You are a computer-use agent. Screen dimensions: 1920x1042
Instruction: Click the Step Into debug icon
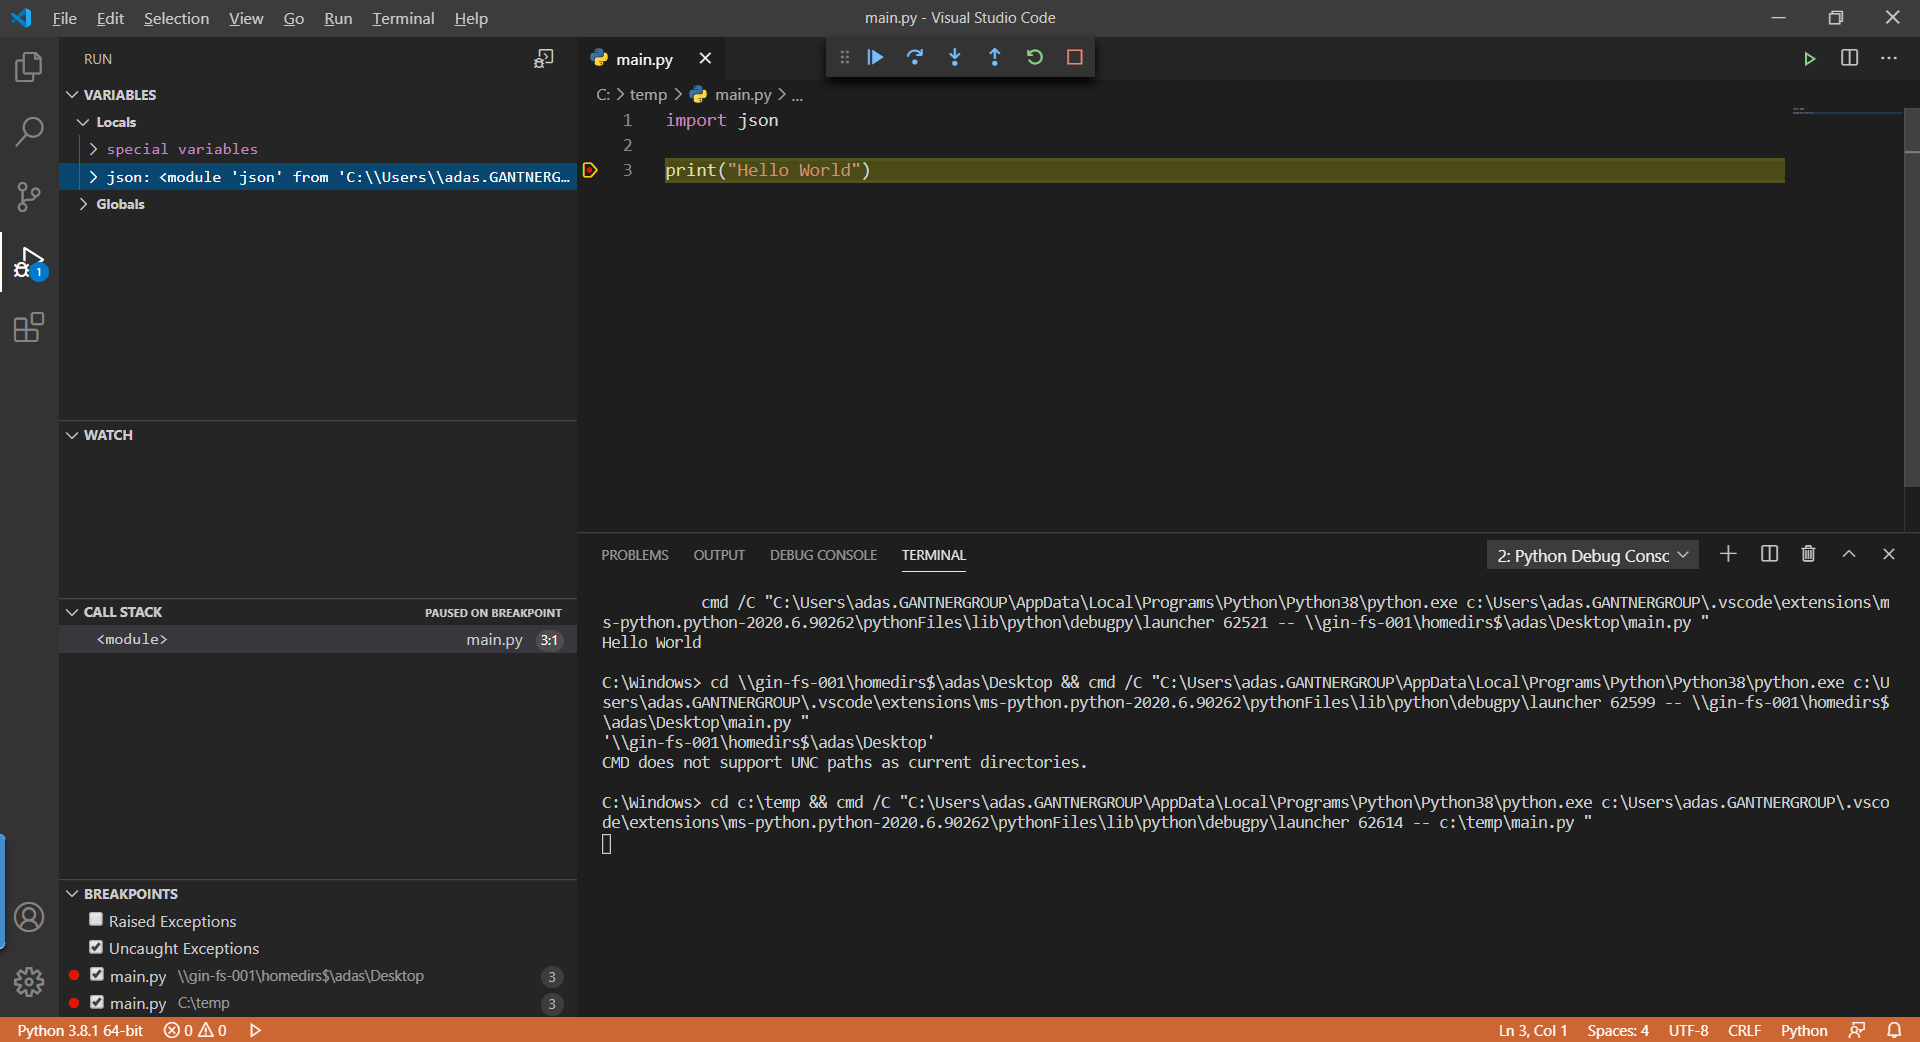955,57
